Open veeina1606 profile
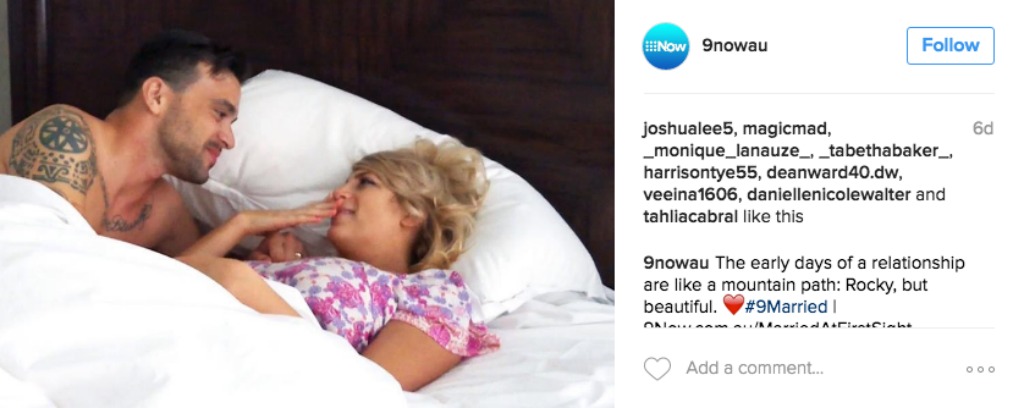Screen dimensions: 1024x408 click(690, 195)
